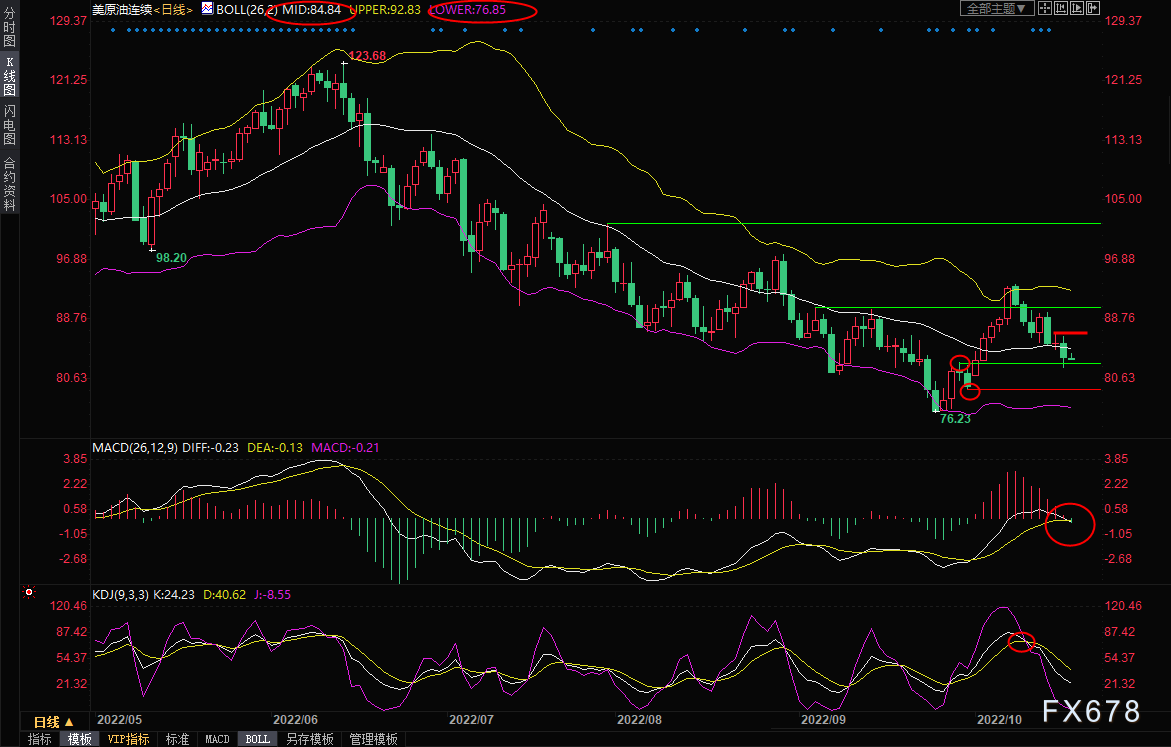Open the 闪电图 sidebar view

[x=9, y=125]
